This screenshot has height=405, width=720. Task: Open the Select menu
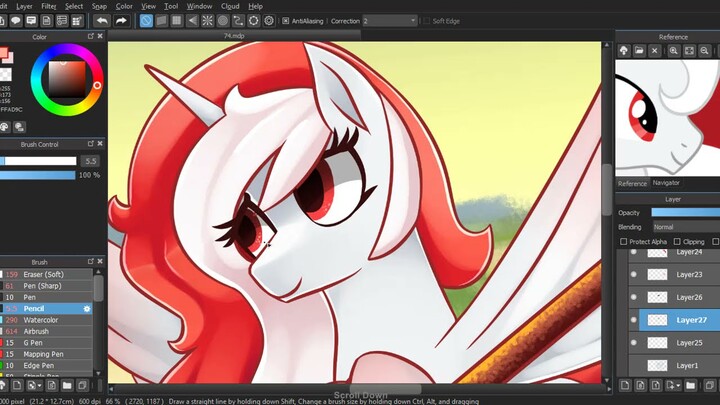click(74, 6)
